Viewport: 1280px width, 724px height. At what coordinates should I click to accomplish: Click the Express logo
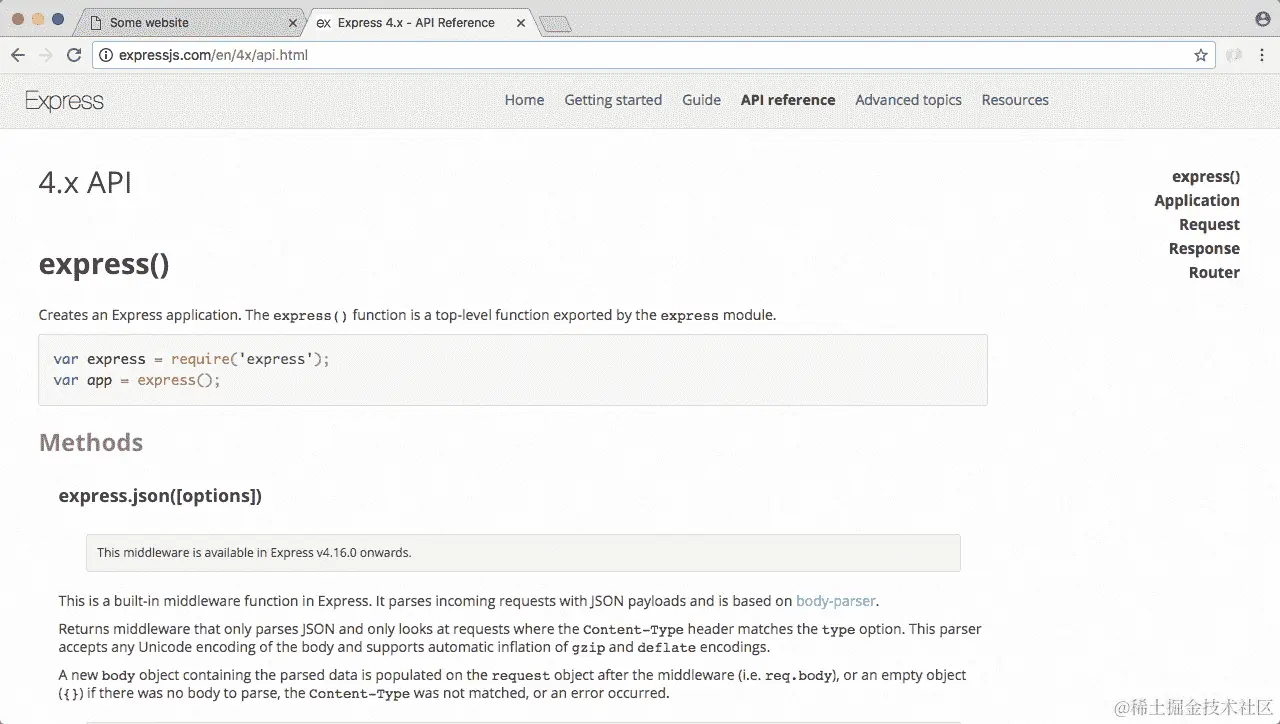64,101
